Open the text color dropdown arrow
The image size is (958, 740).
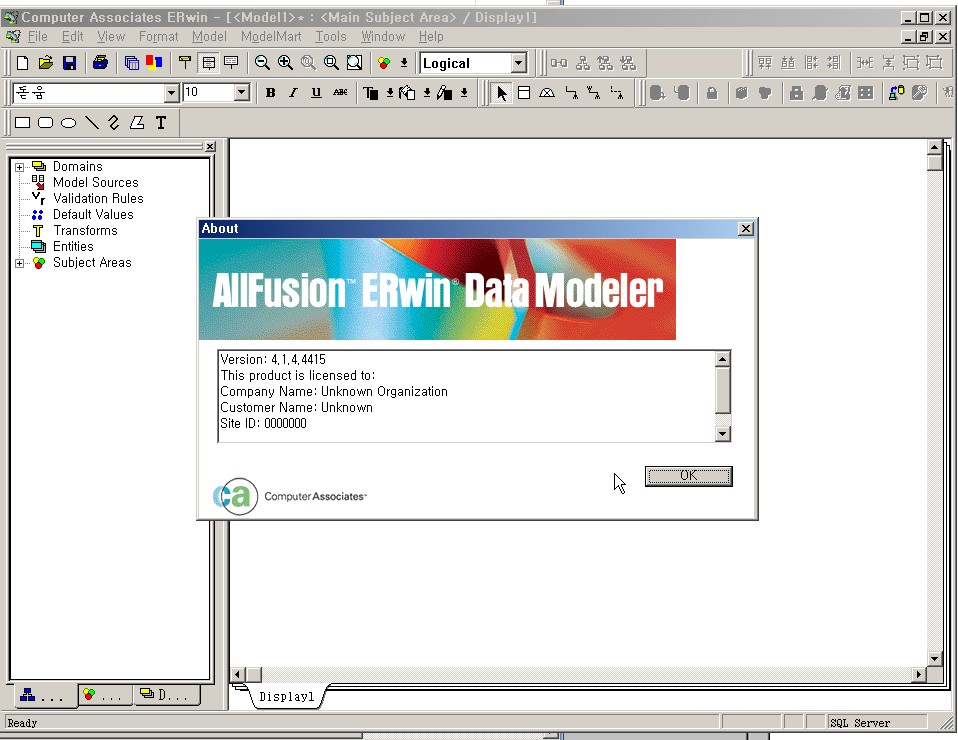tap(390, 93)
